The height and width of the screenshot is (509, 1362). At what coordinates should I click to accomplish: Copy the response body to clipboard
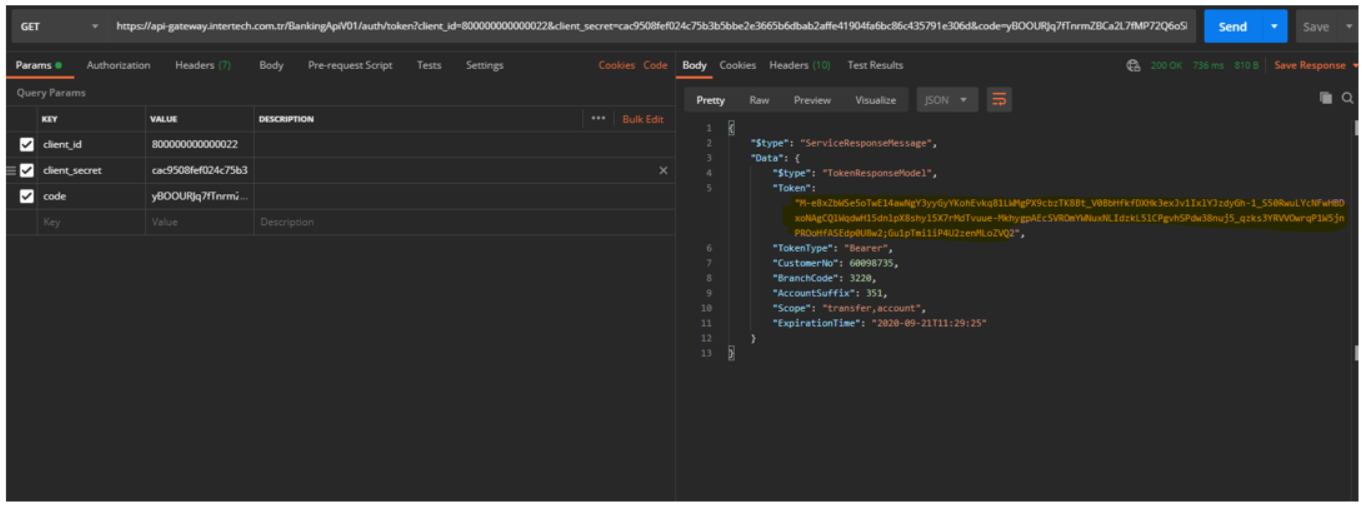[x=1326, y=98]
